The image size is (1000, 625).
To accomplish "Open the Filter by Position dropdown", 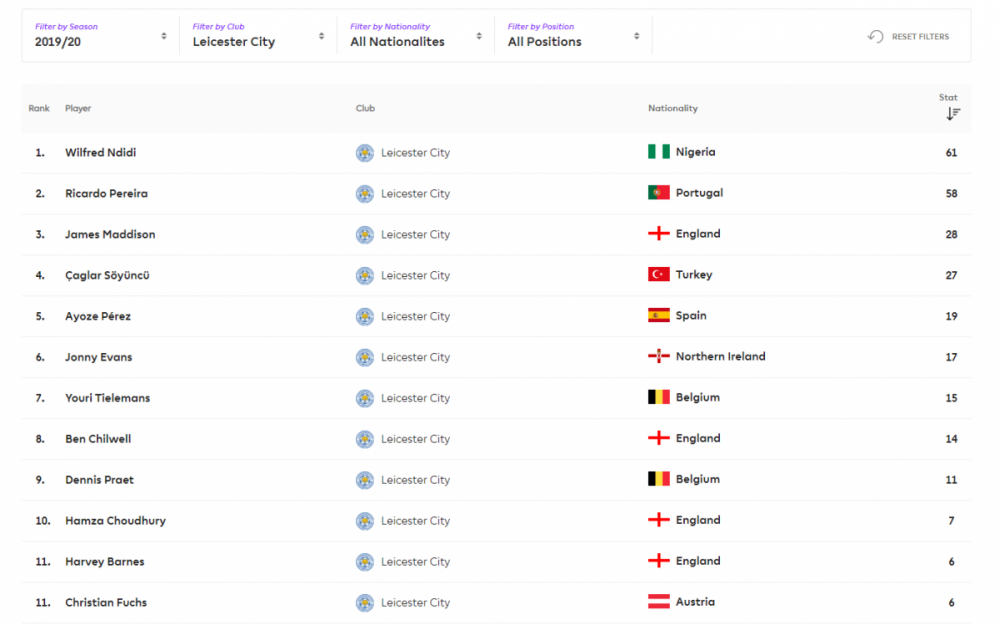I will pyautogui.click(x=573, y=36).
